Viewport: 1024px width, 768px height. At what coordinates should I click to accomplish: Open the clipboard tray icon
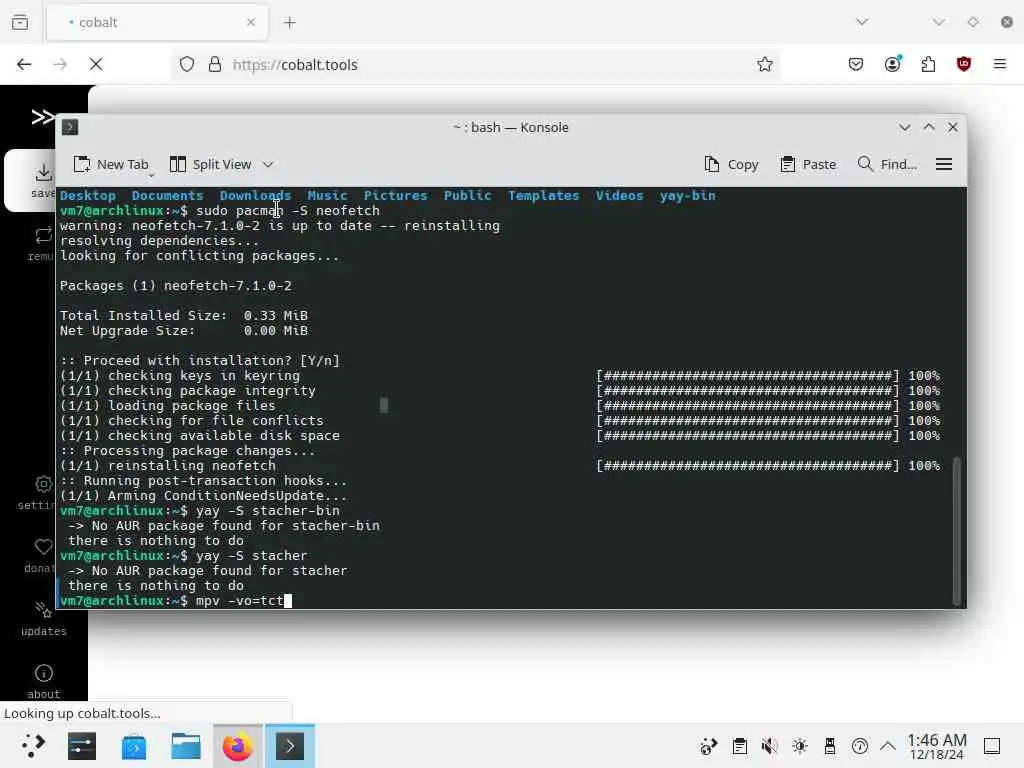click(x=740, y=746)
